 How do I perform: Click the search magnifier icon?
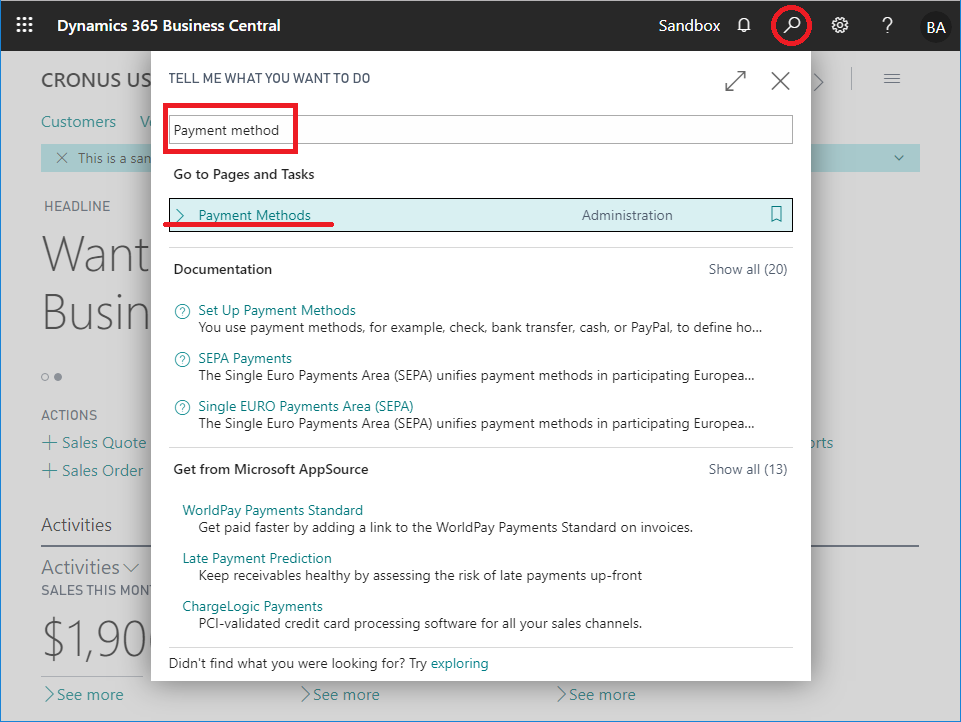[791, 25]
